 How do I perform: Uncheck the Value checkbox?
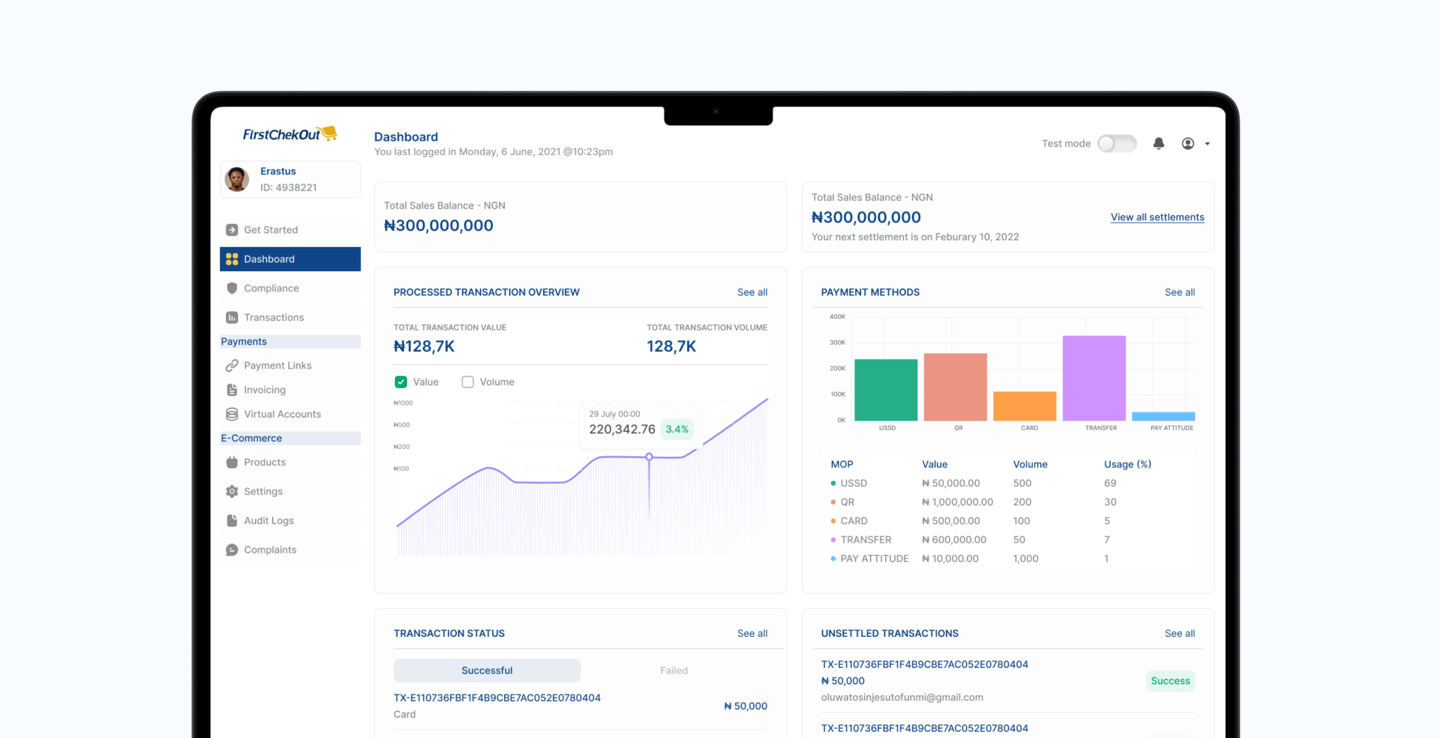pyautogui.click(x=401, y=382)
